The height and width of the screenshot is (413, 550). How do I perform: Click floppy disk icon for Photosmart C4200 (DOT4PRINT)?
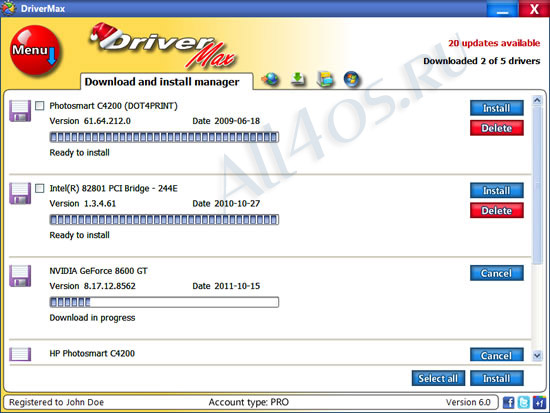(20, 111)
